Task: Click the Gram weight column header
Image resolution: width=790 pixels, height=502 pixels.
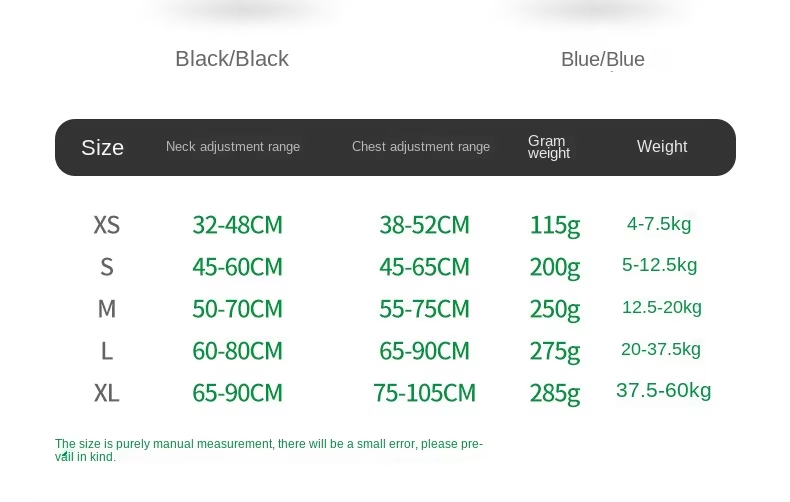Action: tap(548, 147)
